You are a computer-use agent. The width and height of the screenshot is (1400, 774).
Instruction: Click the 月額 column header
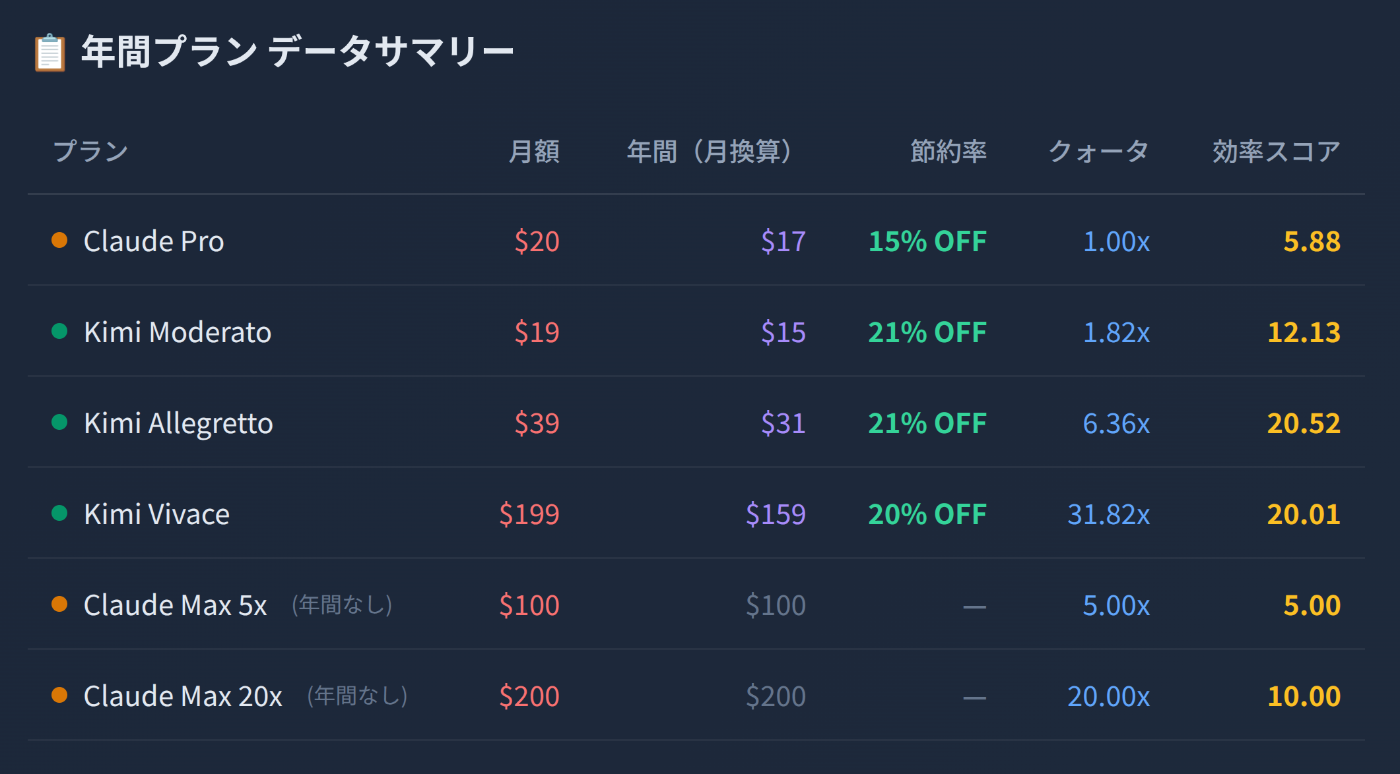[534, 152]
